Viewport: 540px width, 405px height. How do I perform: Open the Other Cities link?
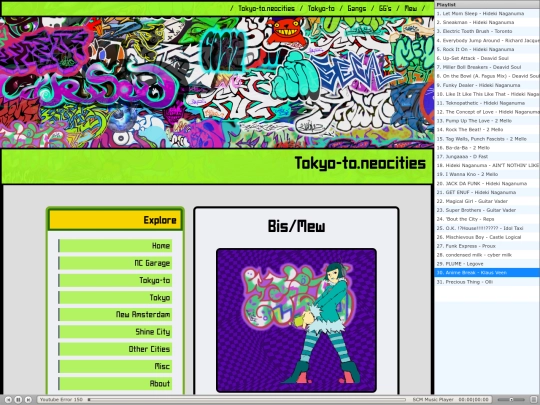[115, 349]
